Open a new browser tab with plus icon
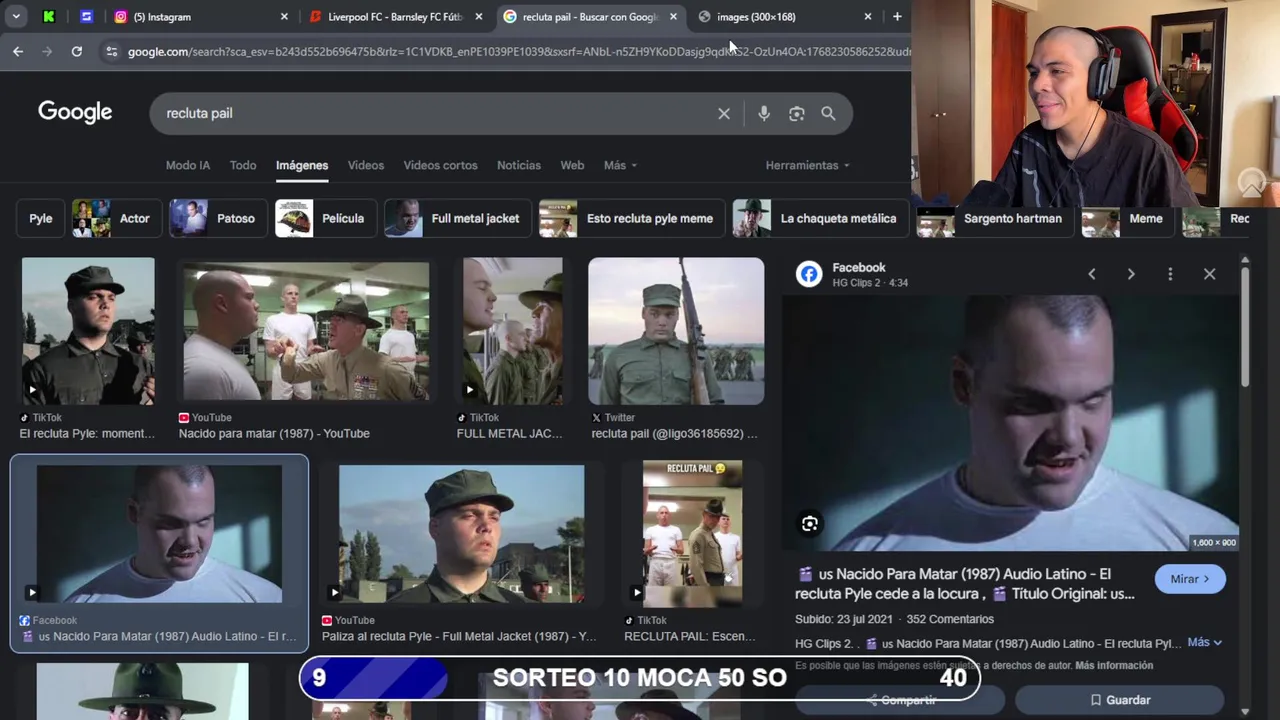 [x=897, y=17]
